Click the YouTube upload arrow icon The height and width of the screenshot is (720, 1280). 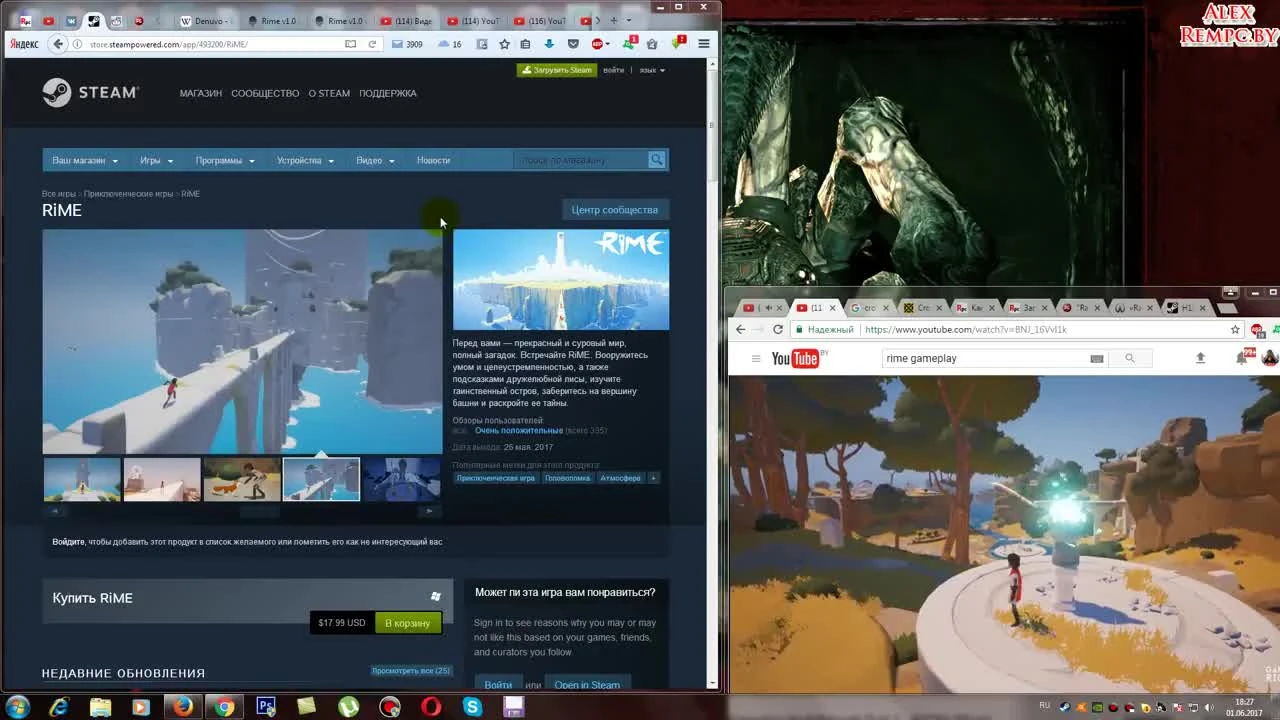1200,358
